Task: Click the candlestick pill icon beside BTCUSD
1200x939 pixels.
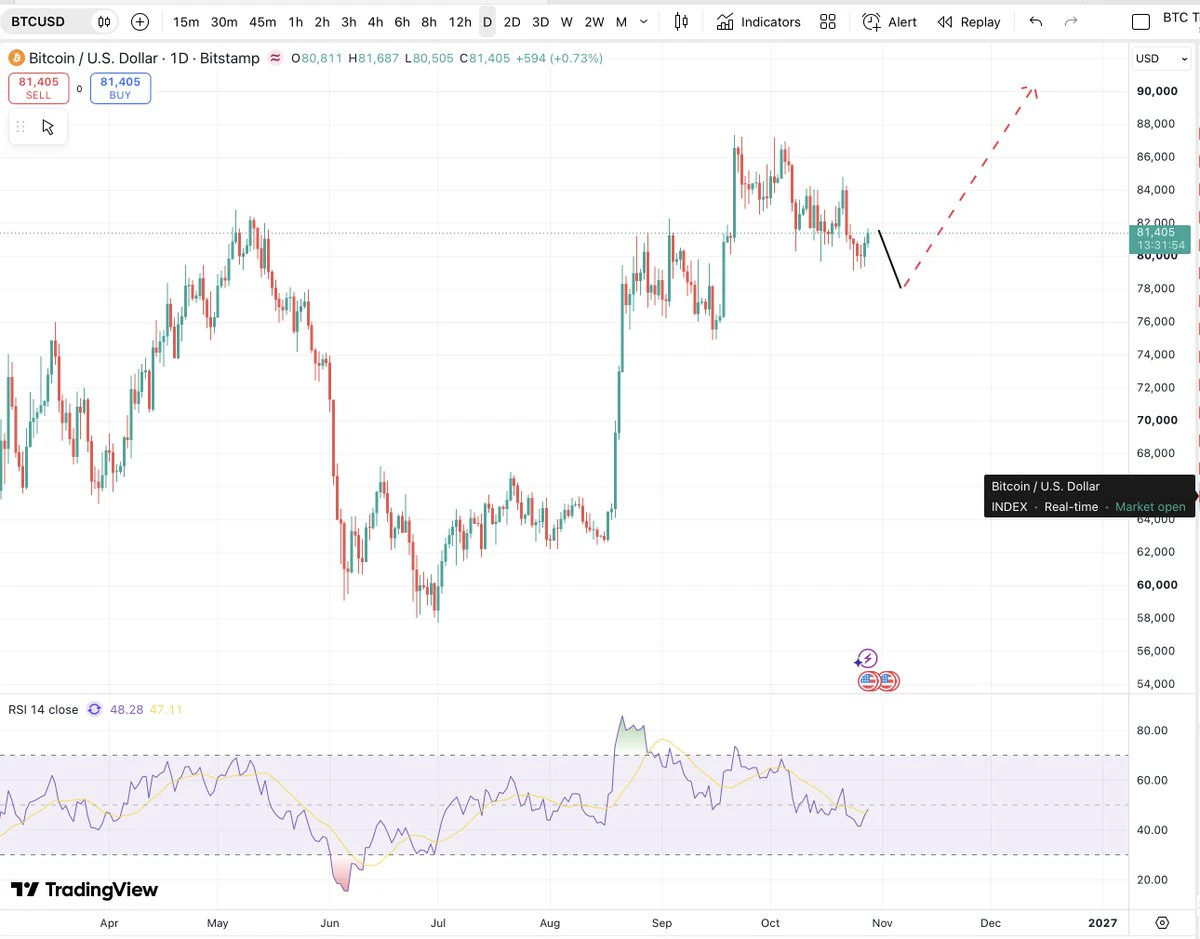Action: coord(103,22)
